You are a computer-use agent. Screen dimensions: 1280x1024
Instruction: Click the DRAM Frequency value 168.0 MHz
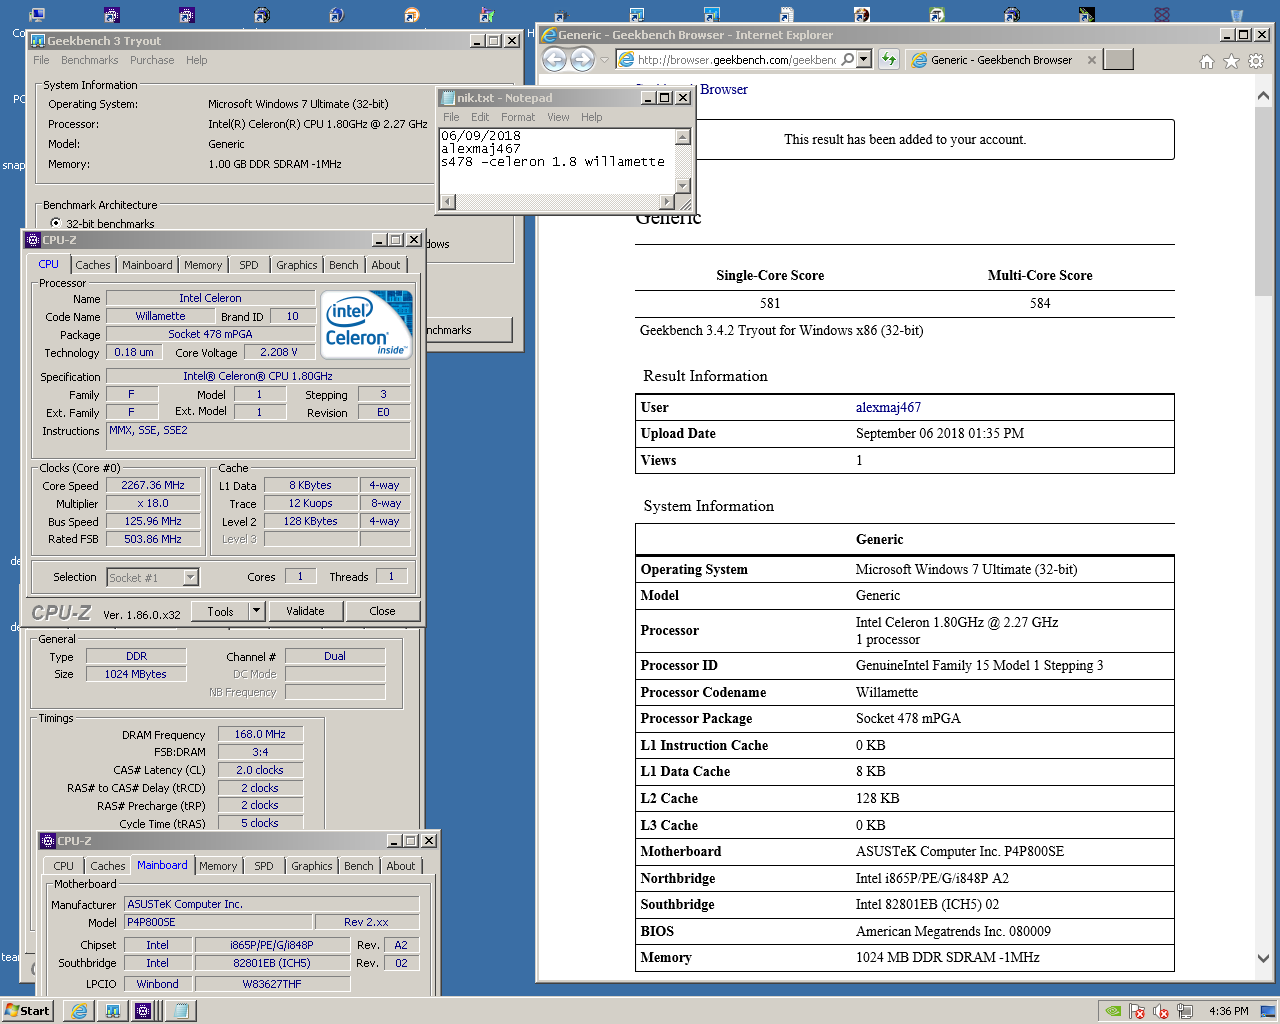click(260, 734)
